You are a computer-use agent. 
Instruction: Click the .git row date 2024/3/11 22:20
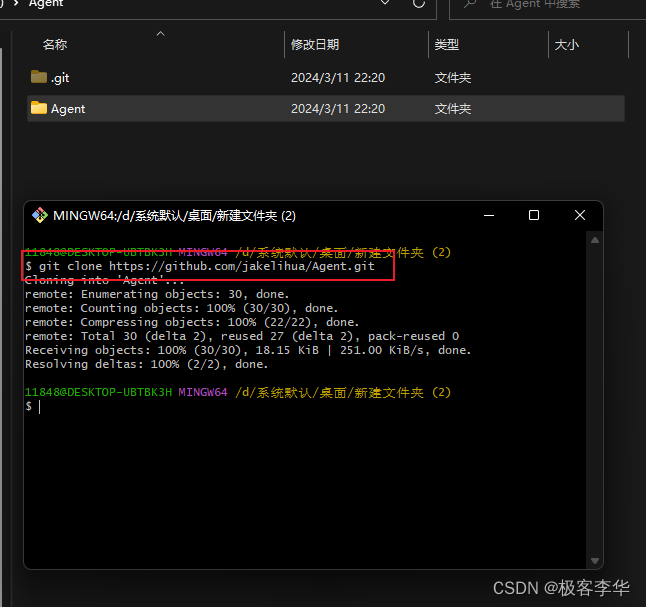pyautogui.click(x=338, y=77)
